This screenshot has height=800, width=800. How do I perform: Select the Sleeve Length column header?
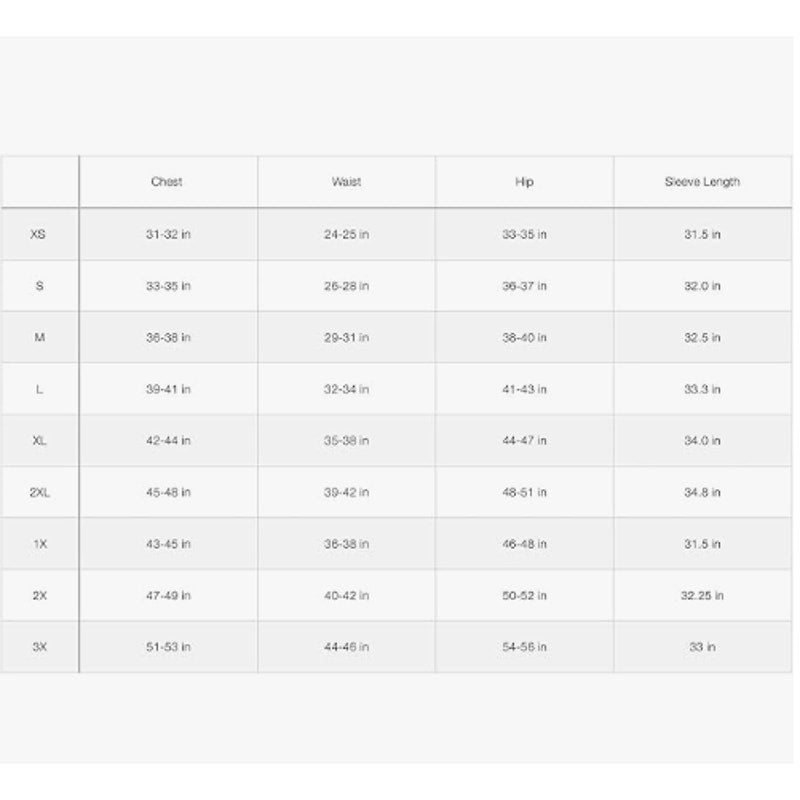(x=703, y=182)
